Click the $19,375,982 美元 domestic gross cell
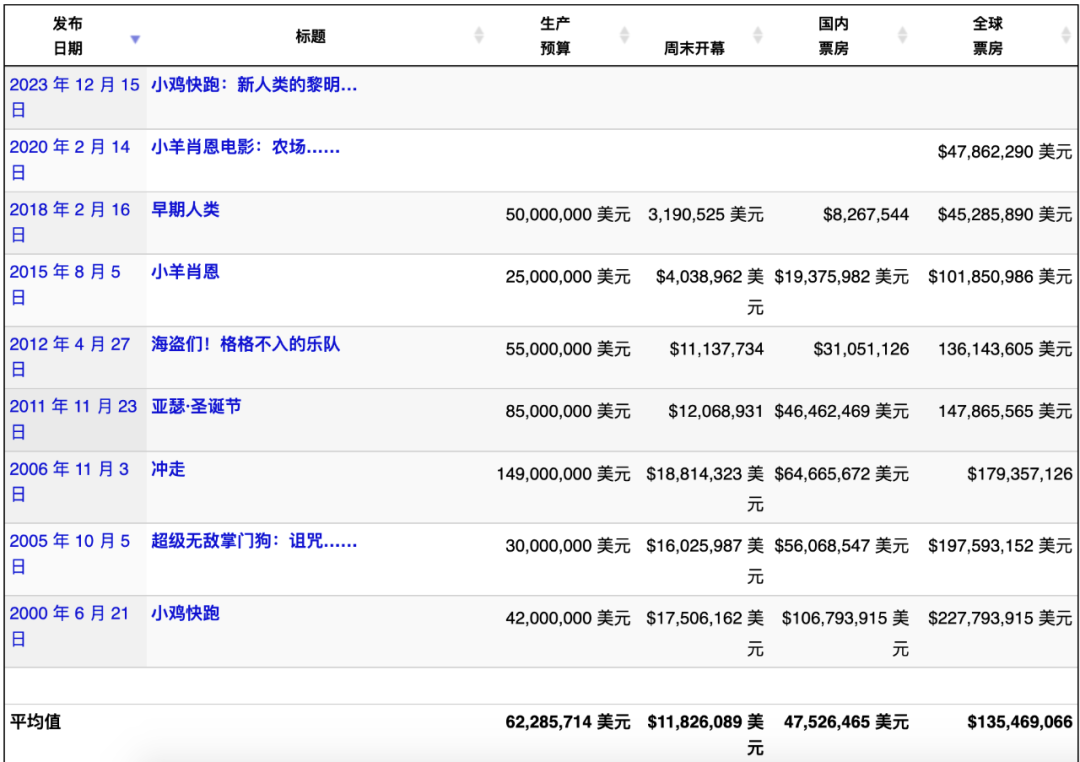This screenshot has height=762, width=1080. tap(841, 277)
